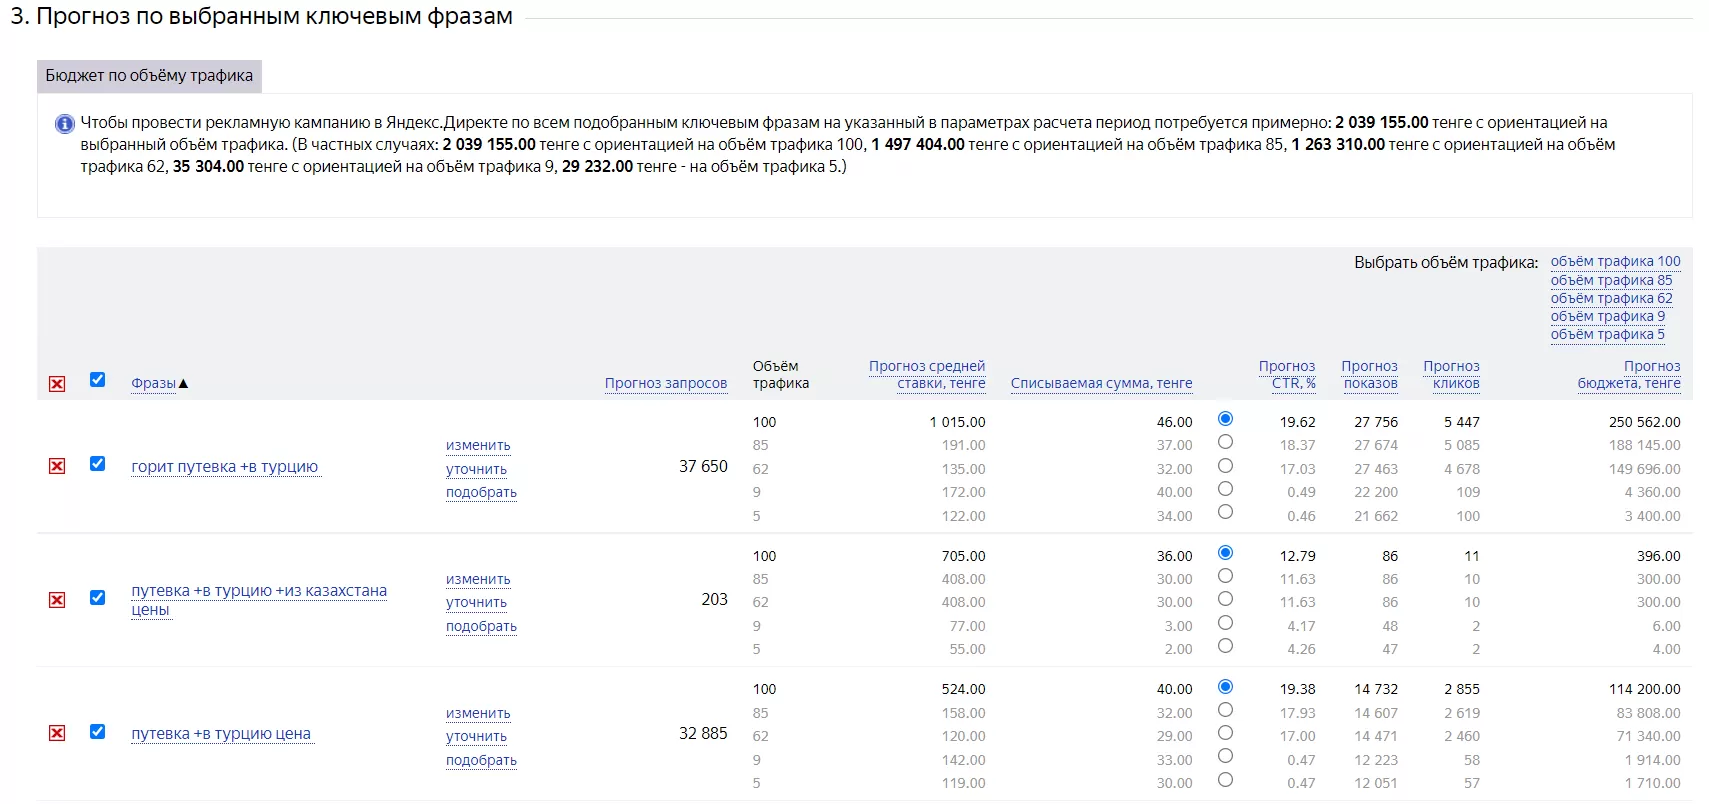
Task: Select the 36.00 amount radio for the казахстана phrase
Action: point(1225,552)
